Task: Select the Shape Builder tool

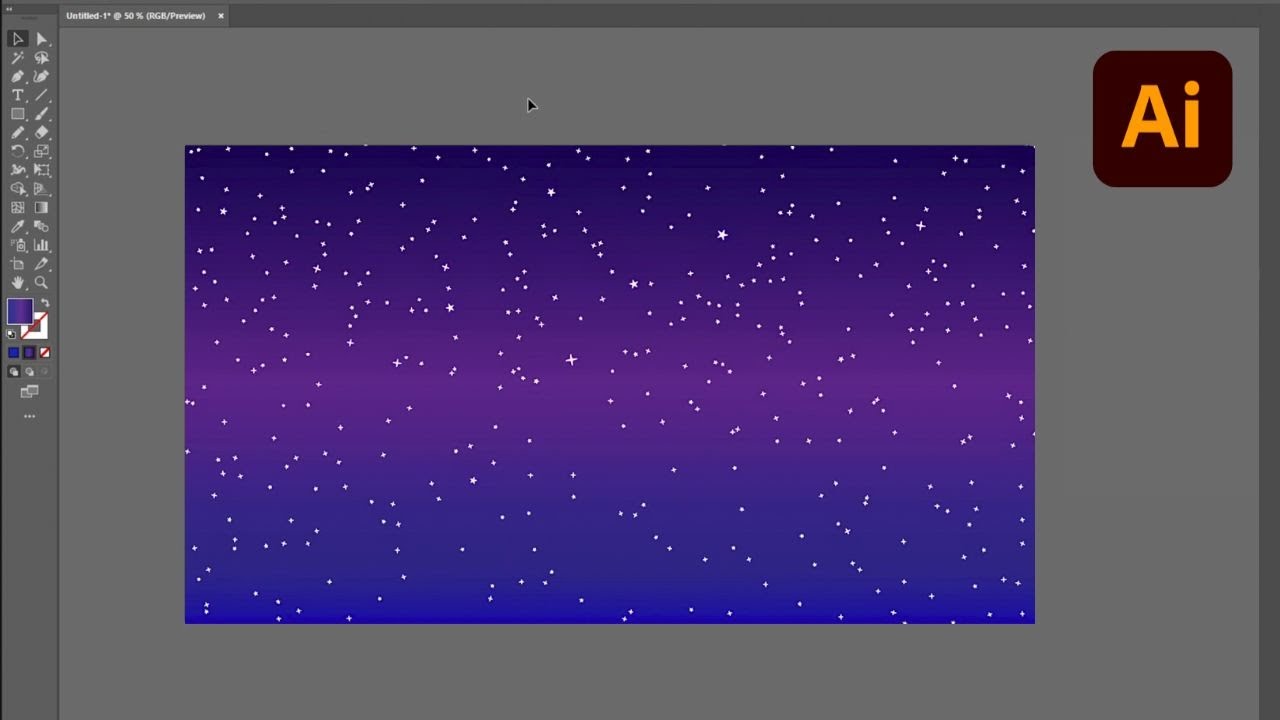Action: (18, 189)
